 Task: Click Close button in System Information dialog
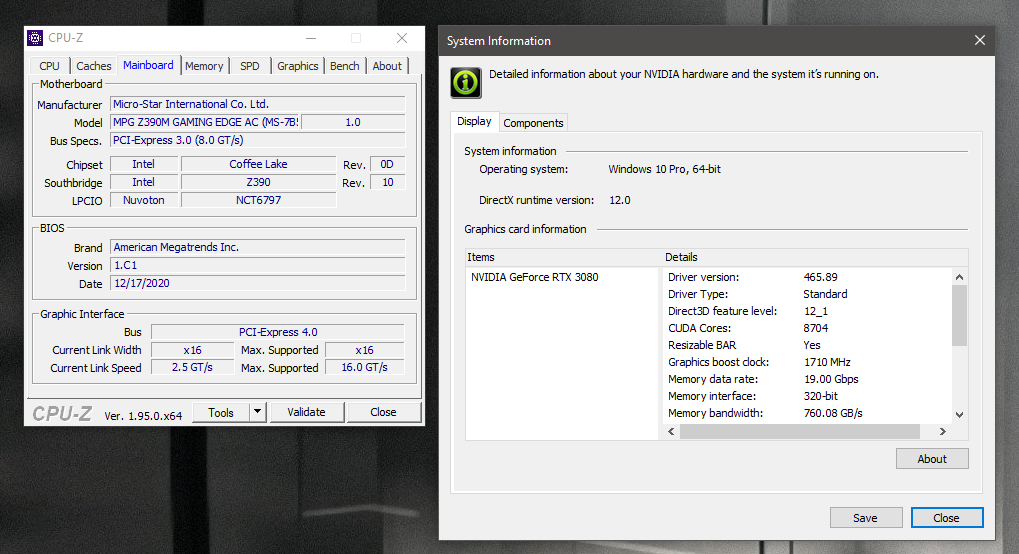coord(947,518)
